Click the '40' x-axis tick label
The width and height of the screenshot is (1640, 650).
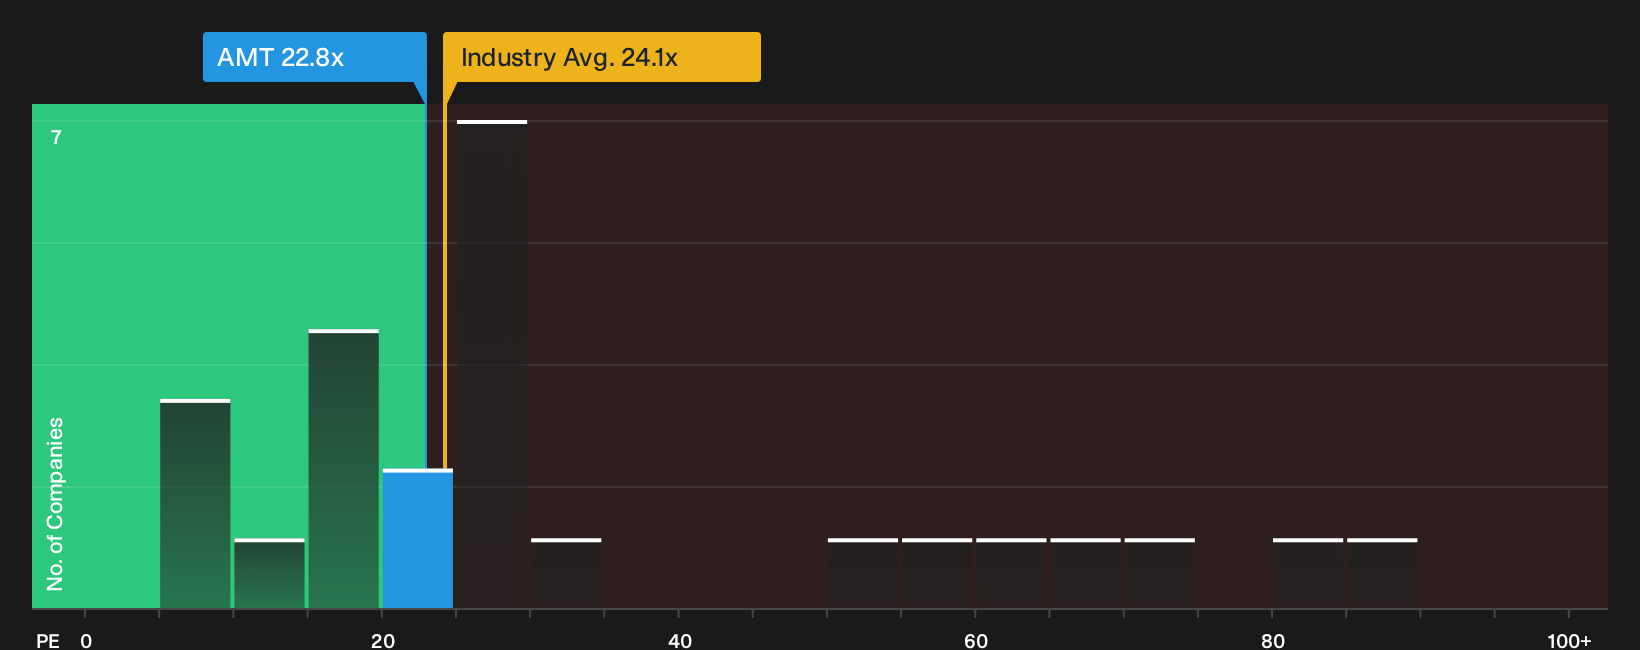680,641
